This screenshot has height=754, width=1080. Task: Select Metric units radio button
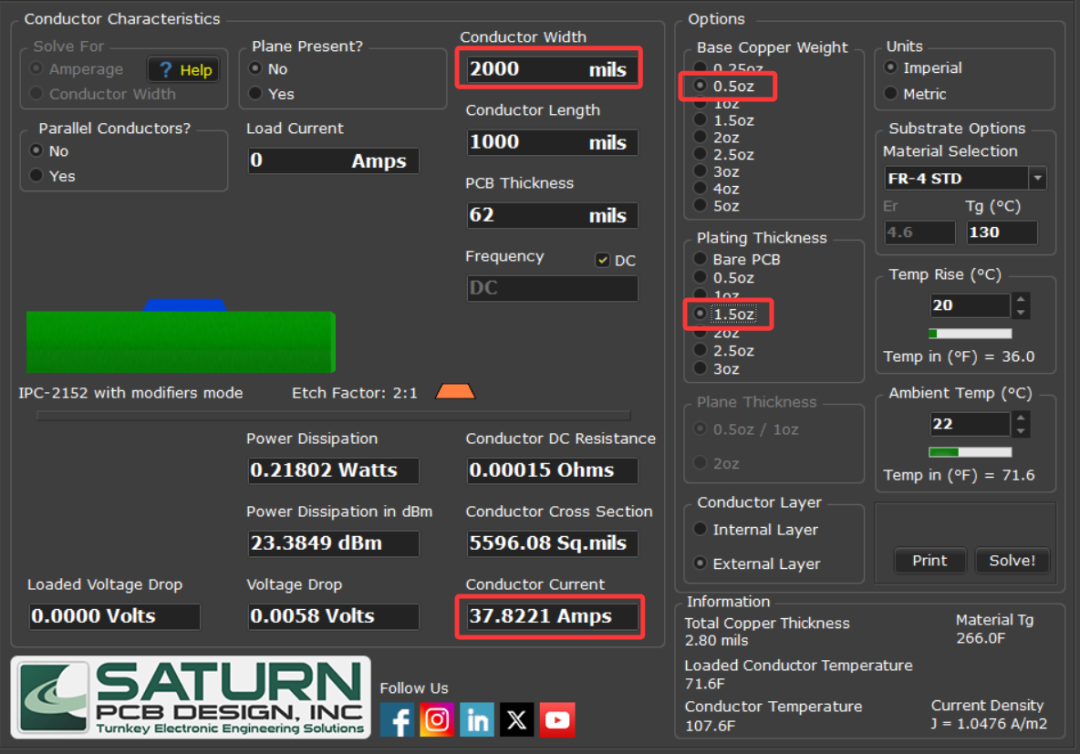click(x=891, y=94)
